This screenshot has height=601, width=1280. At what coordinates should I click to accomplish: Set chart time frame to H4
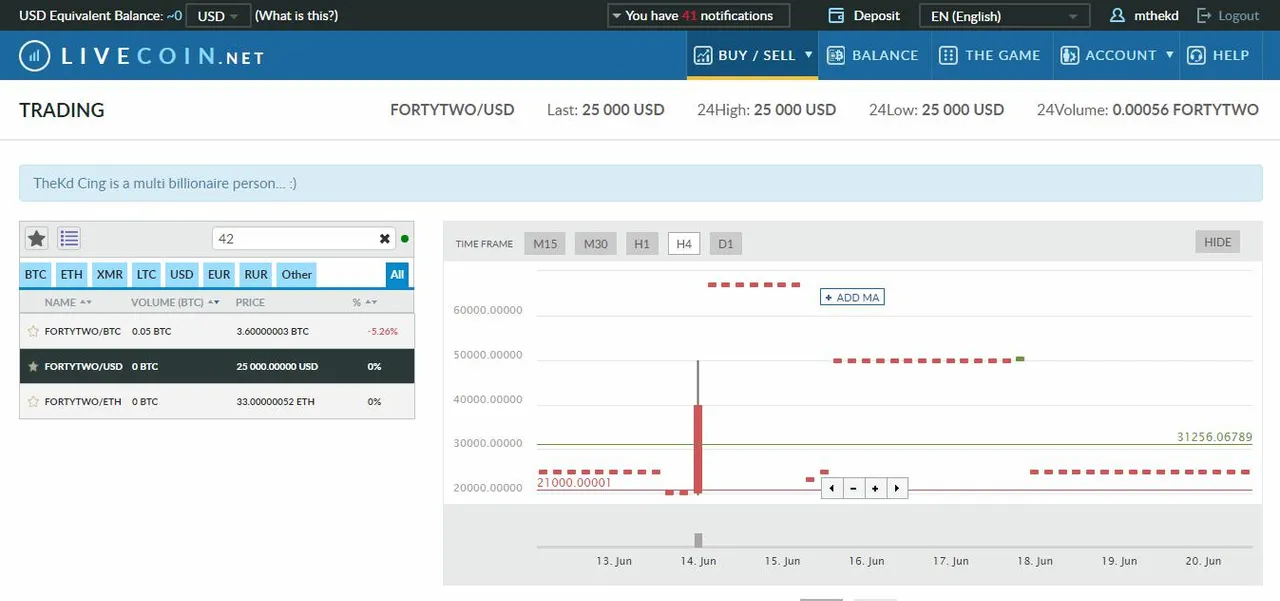[x=684, y=244]
